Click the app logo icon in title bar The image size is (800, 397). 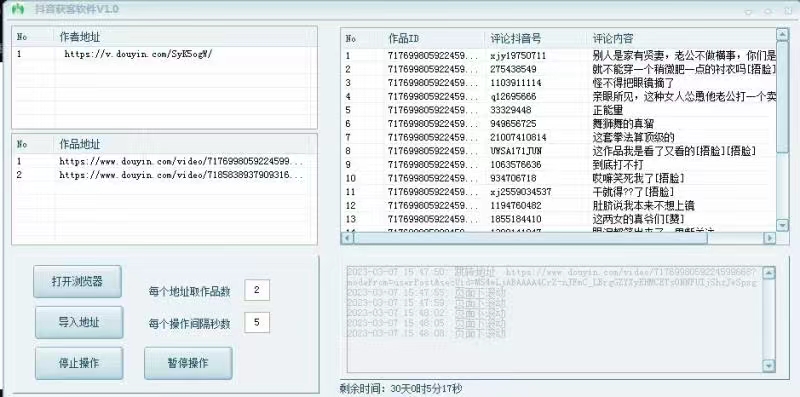[18, 9]
